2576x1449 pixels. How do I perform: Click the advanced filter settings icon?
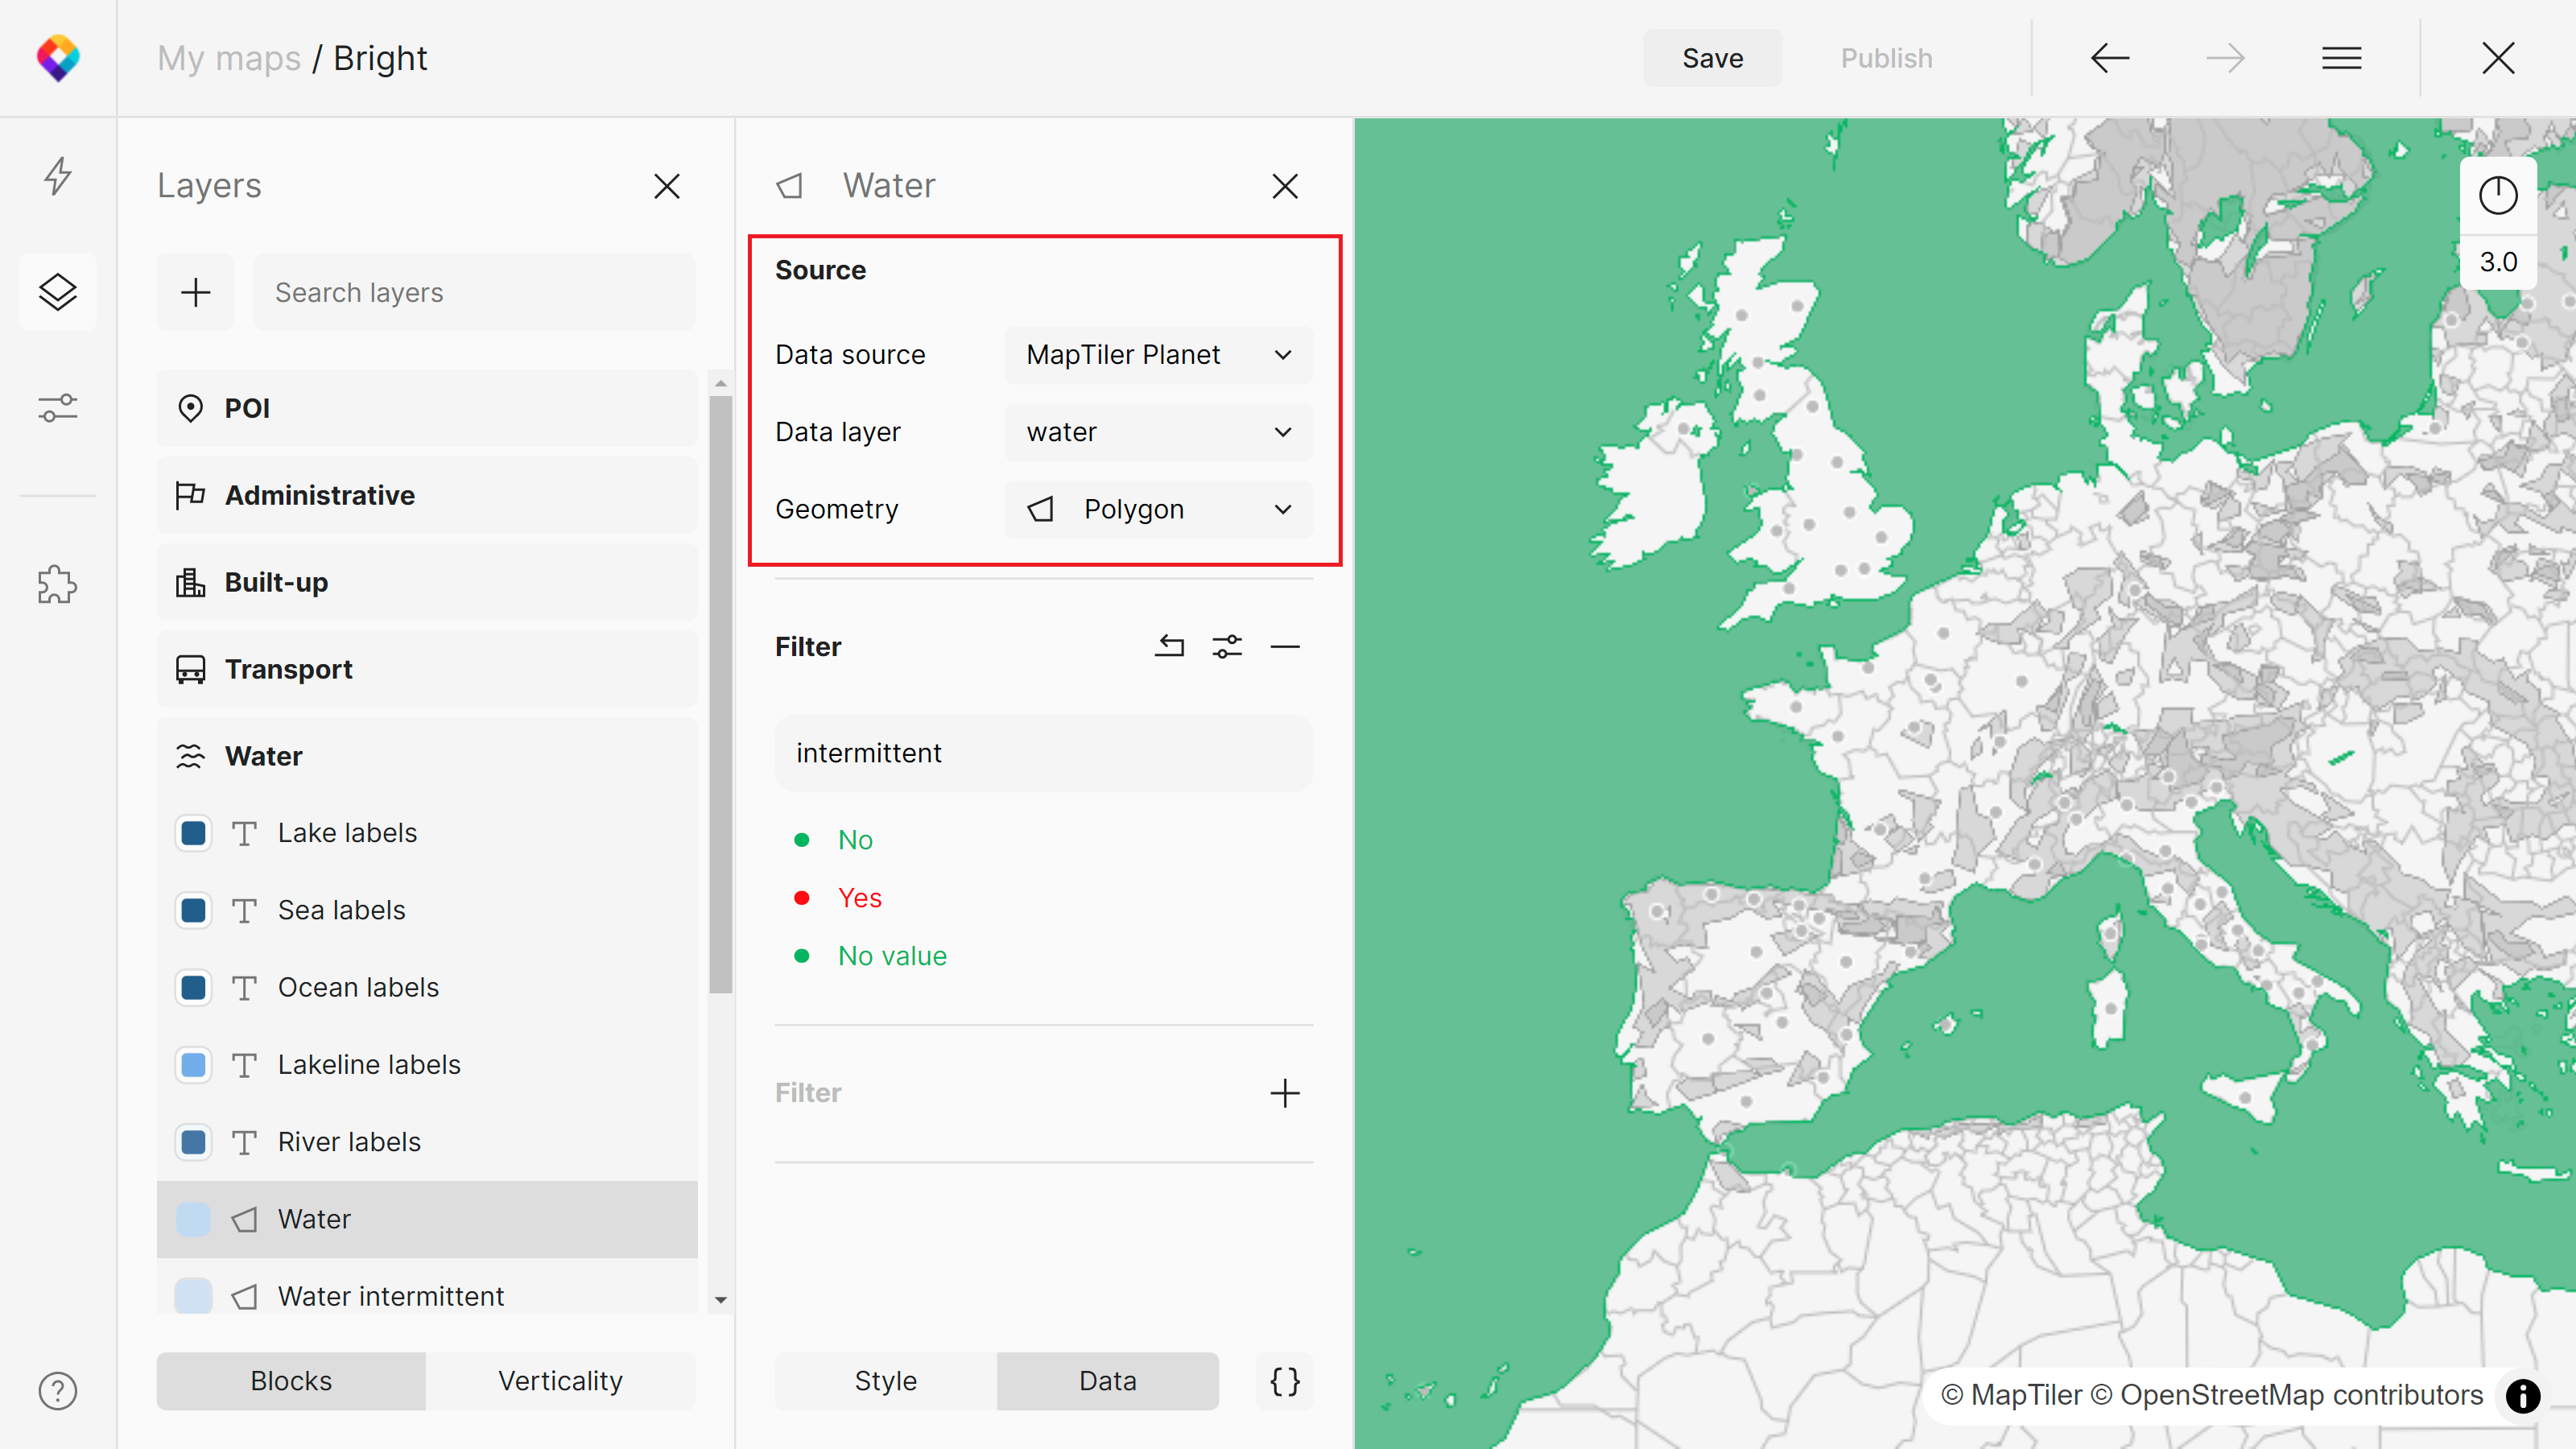pyautogui.click(x=1228, y=644)
